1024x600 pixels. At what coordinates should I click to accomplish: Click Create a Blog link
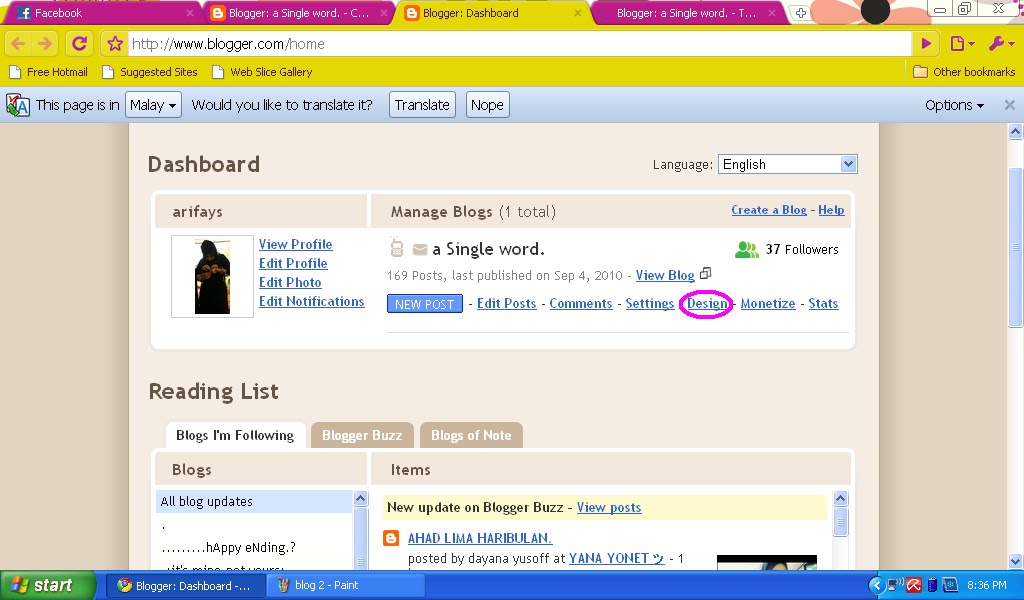769,210
